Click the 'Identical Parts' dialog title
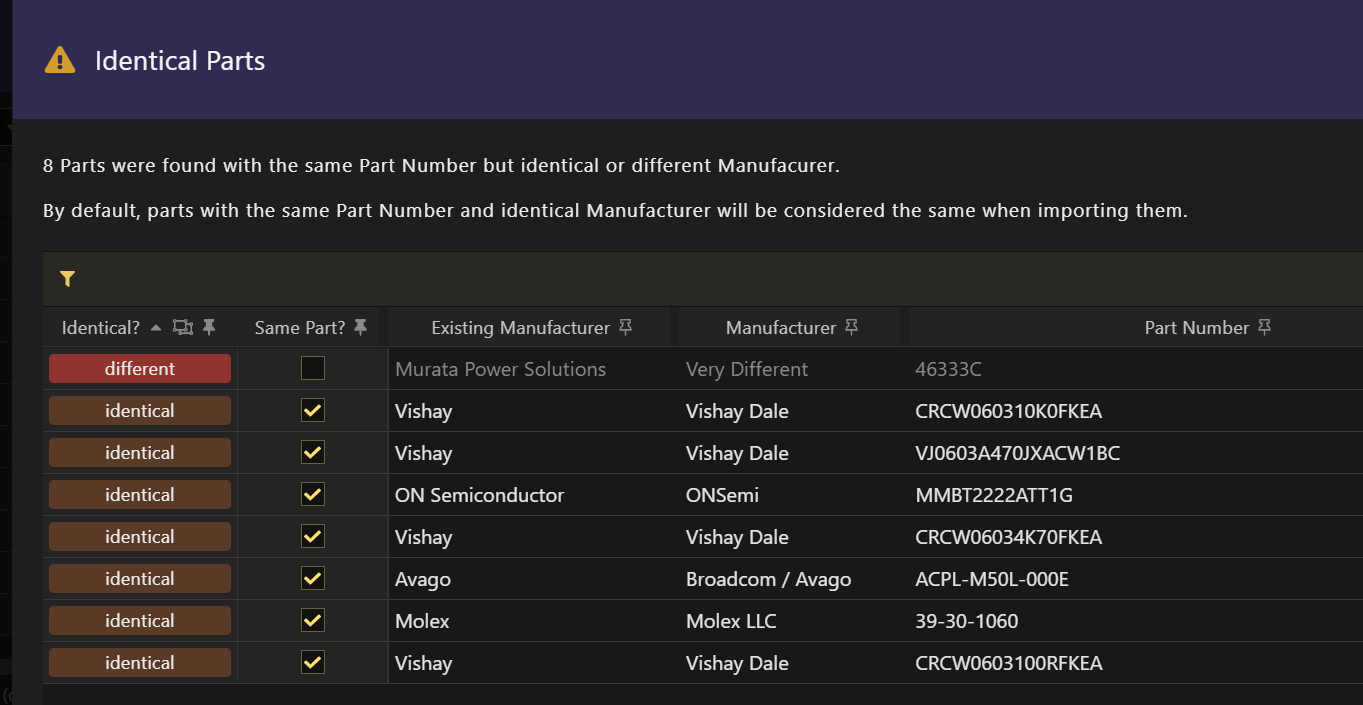Viewport: 1363px width, 705px height. [x=180, y=61]
